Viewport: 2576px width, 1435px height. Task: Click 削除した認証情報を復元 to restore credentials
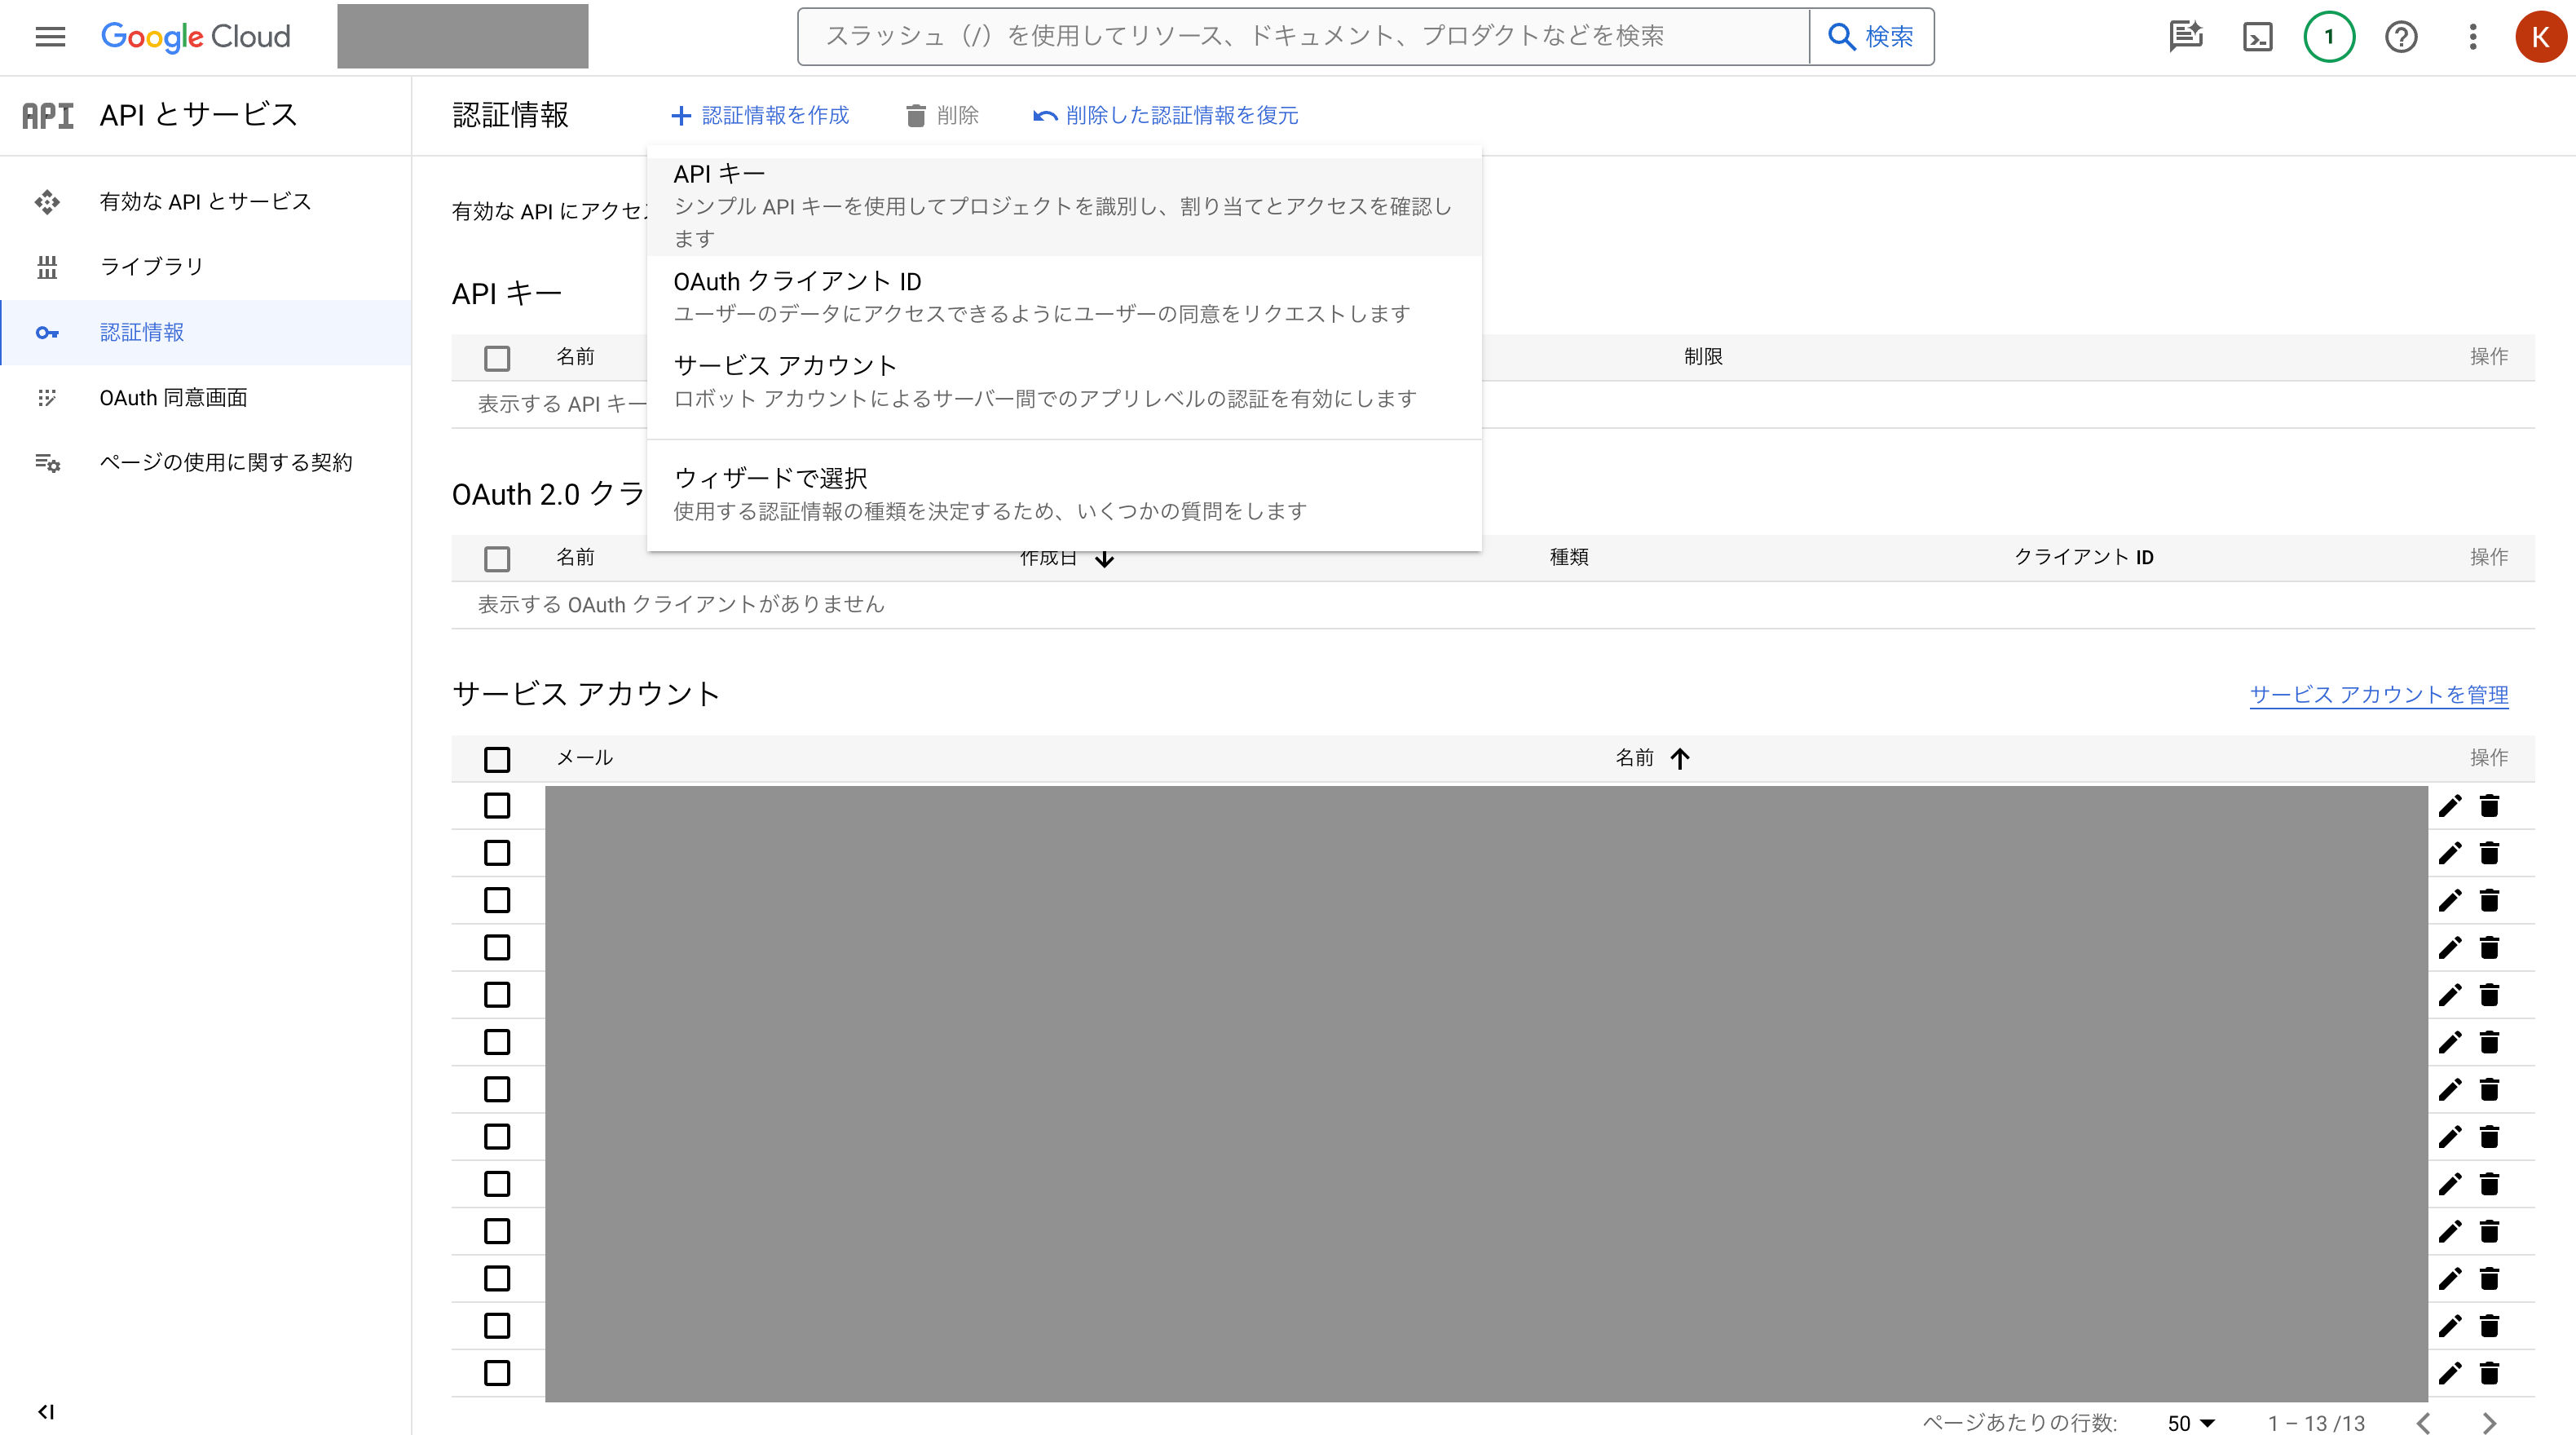tap(1181, 115)
